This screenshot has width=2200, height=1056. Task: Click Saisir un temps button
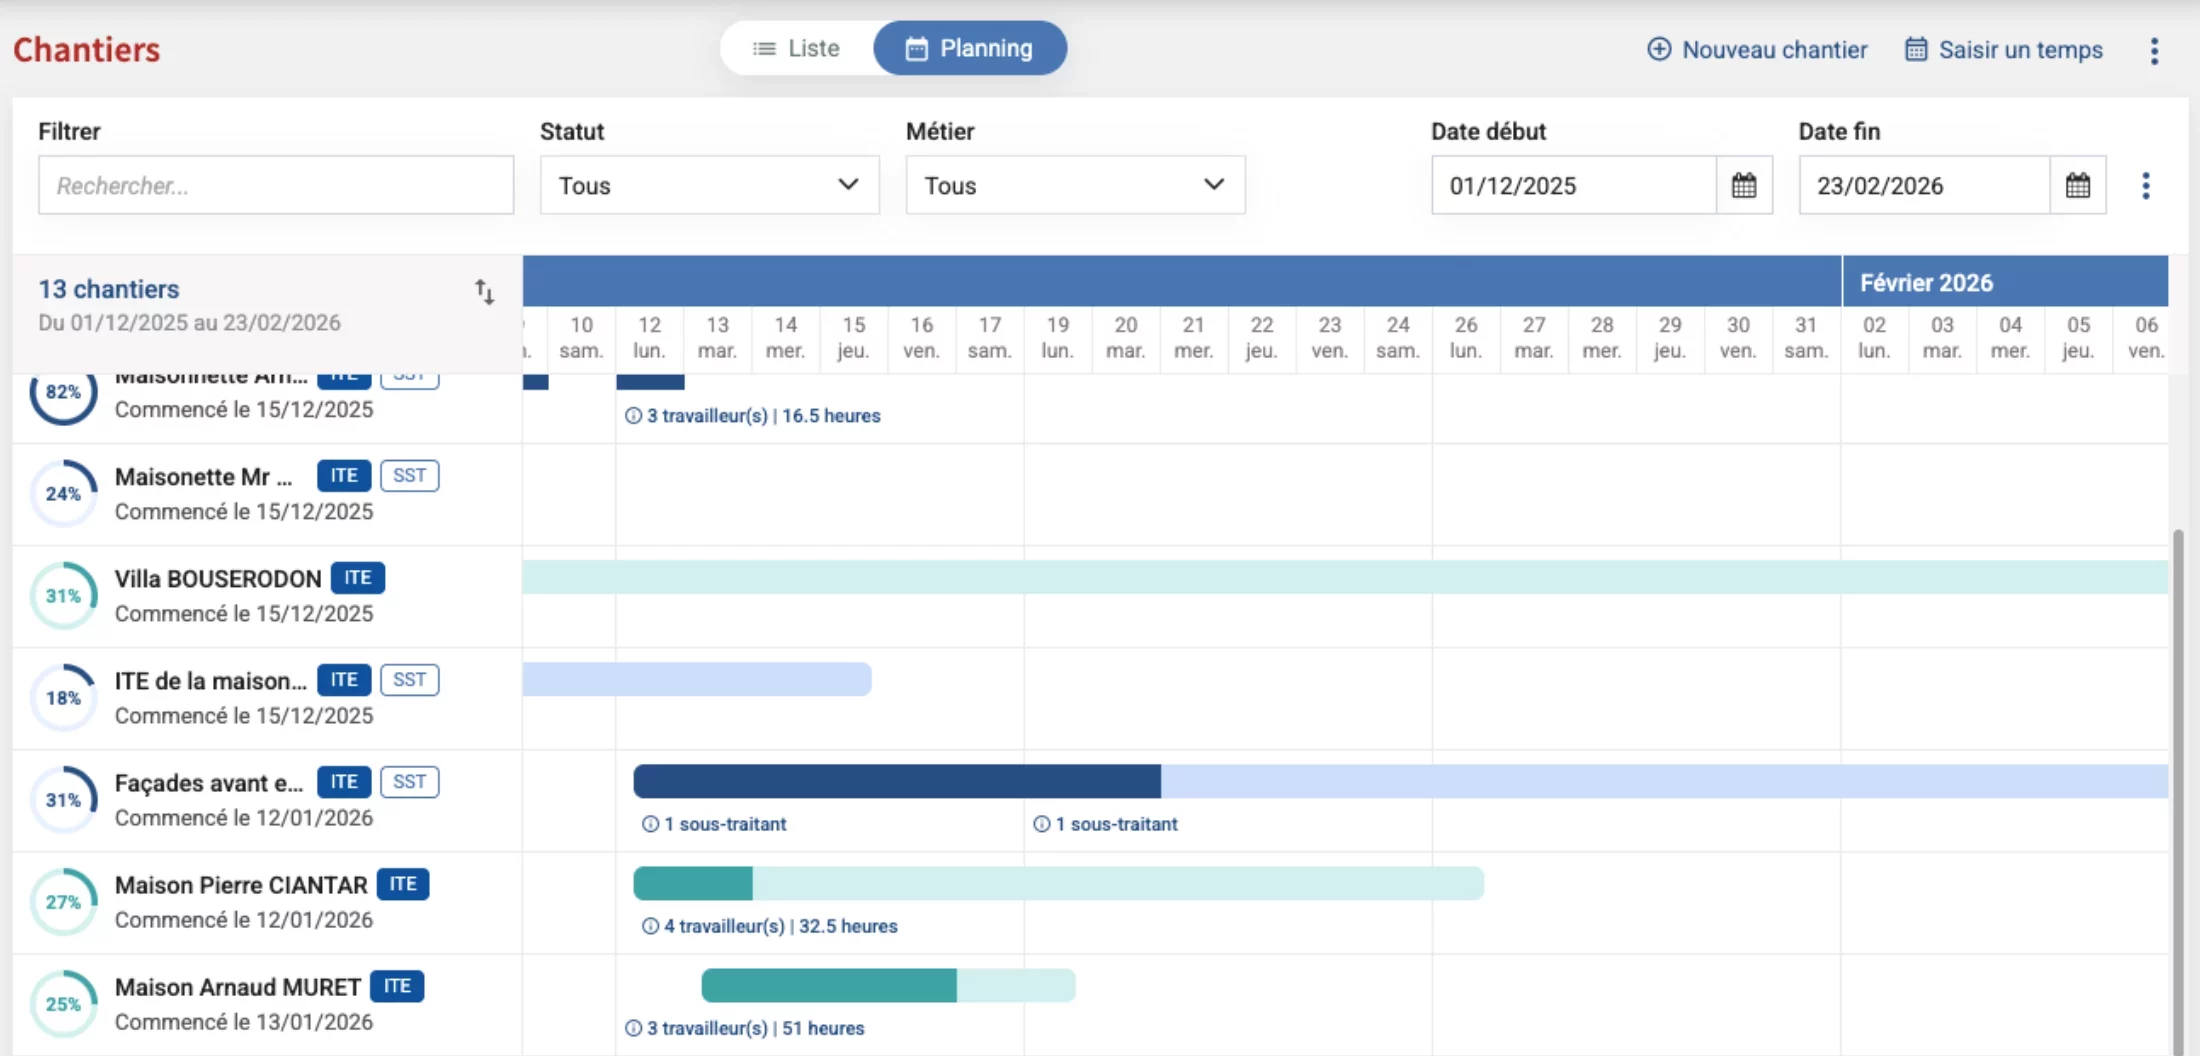pyautogui.click(x=2003, y=50)
